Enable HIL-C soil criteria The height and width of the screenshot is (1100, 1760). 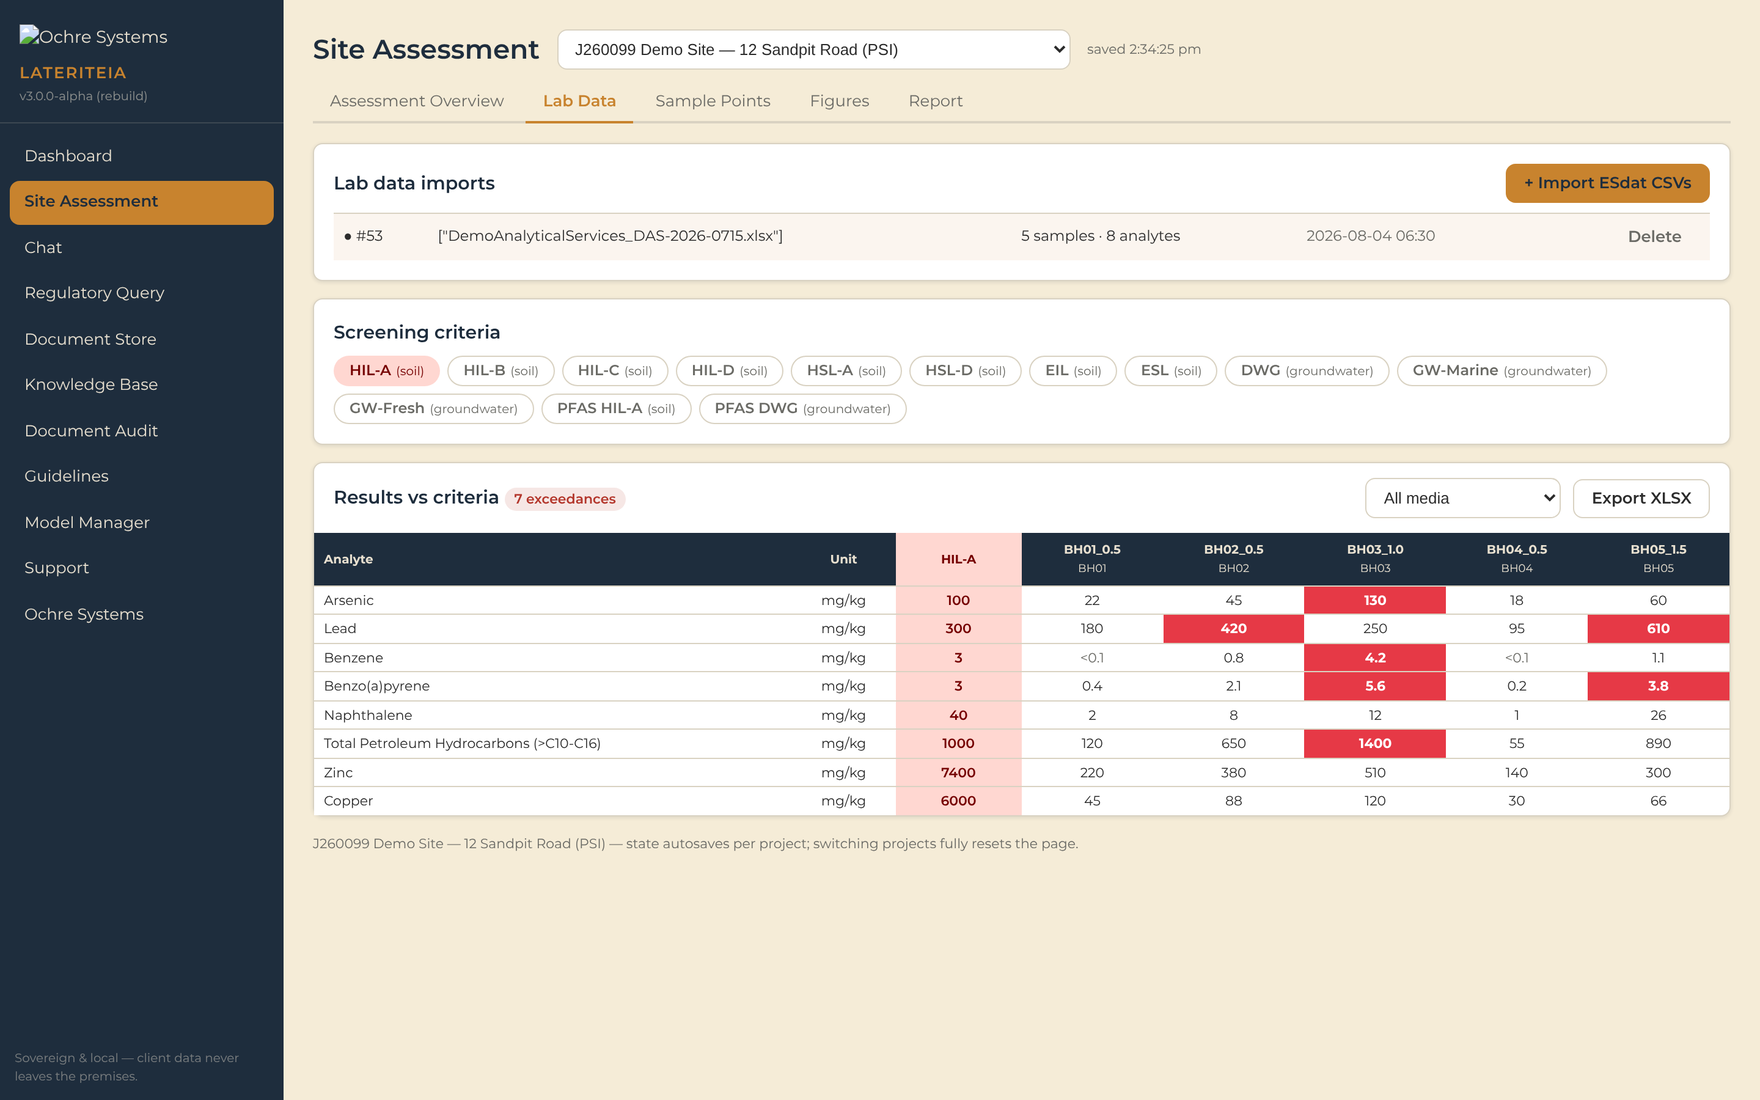pos(615,371)
